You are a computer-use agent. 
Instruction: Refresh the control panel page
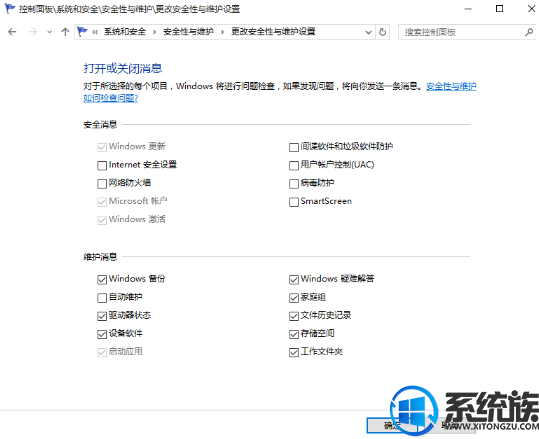click(x=382, y=32)
